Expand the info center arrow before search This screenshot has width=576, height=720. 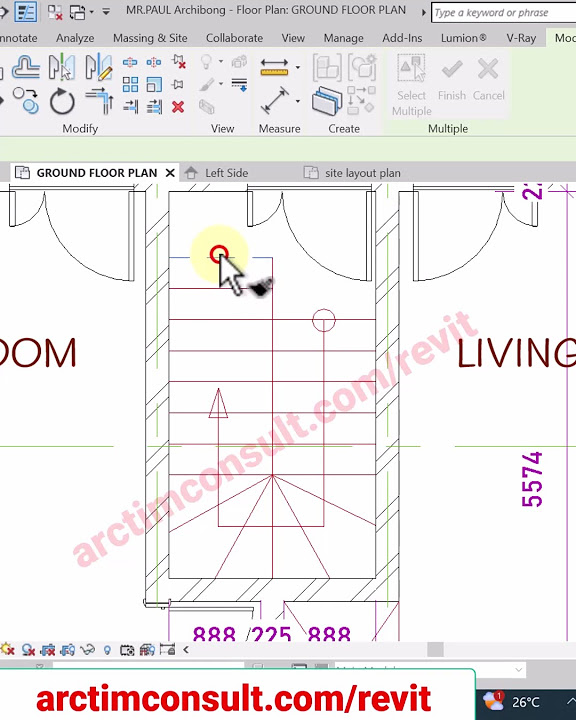(x=424, y=12)
